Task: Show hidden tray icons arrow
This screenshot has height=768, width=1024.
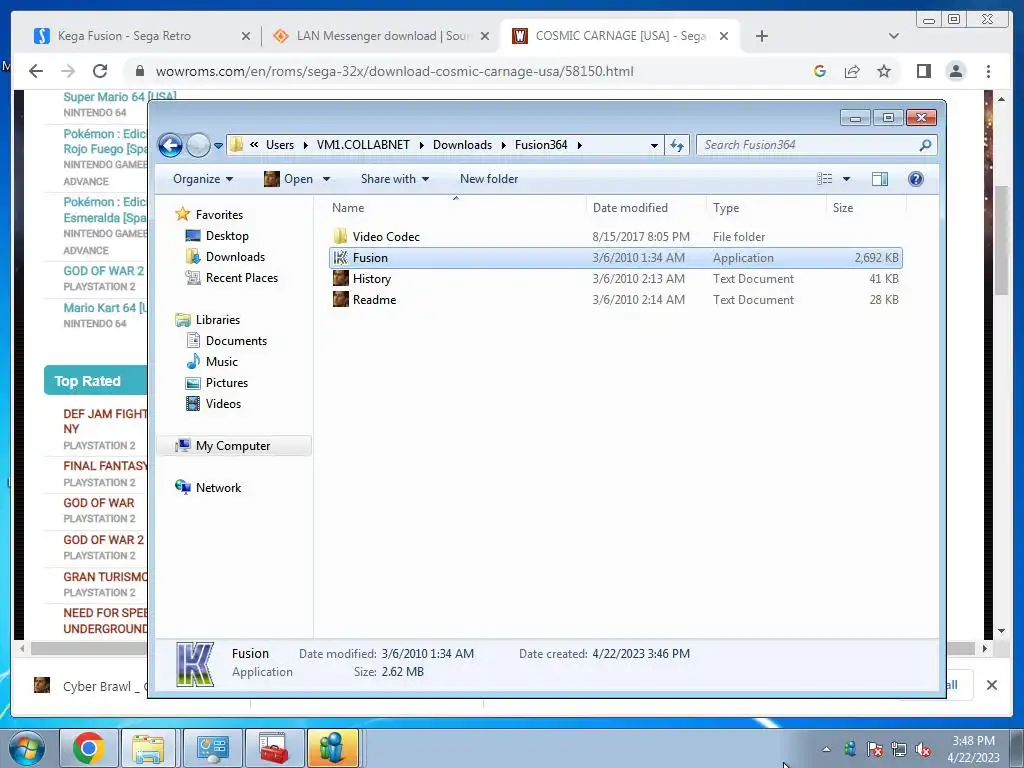Action: click(x=826, y=749)
